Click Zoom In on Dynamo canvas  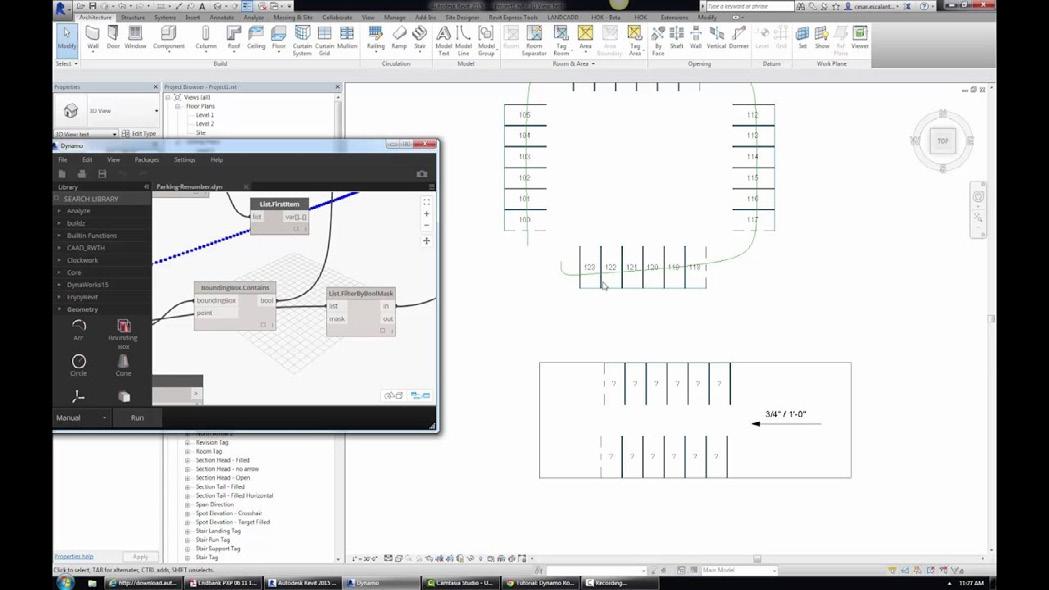pos(426,214)
